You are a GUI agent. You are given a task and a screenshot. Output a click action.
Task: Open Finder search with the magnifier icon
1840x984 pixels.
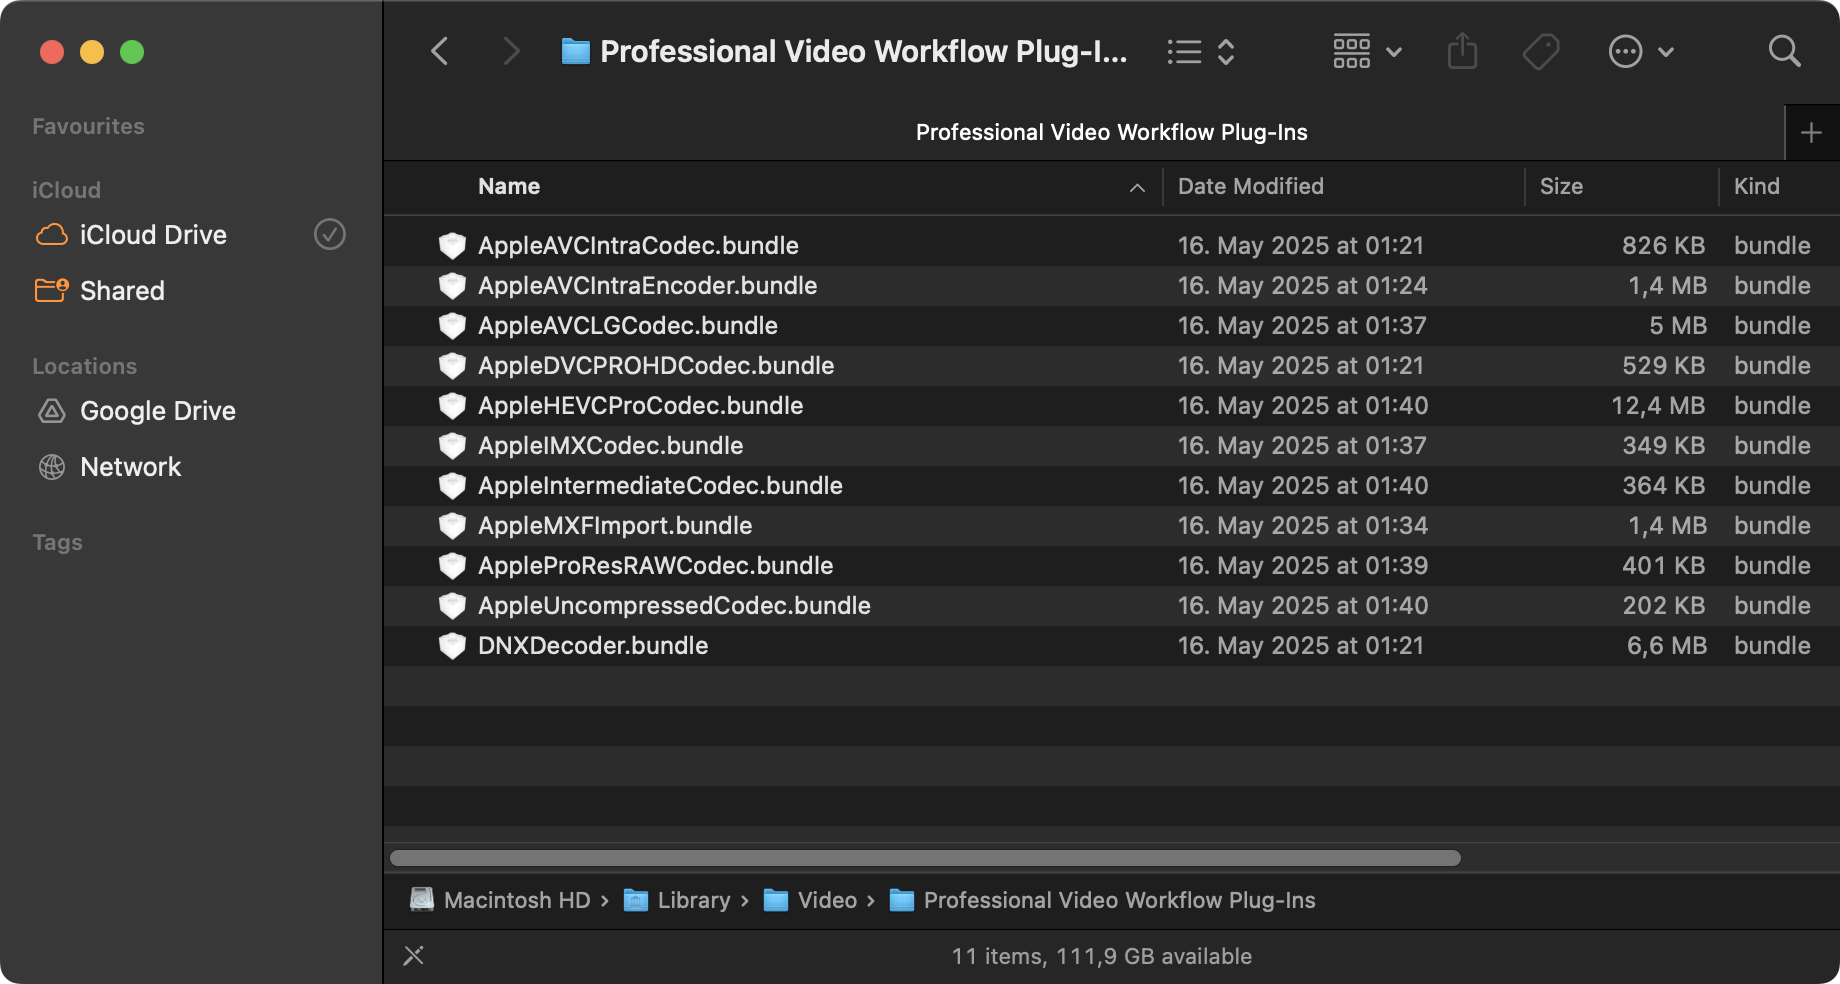[x=1784, y=51]
